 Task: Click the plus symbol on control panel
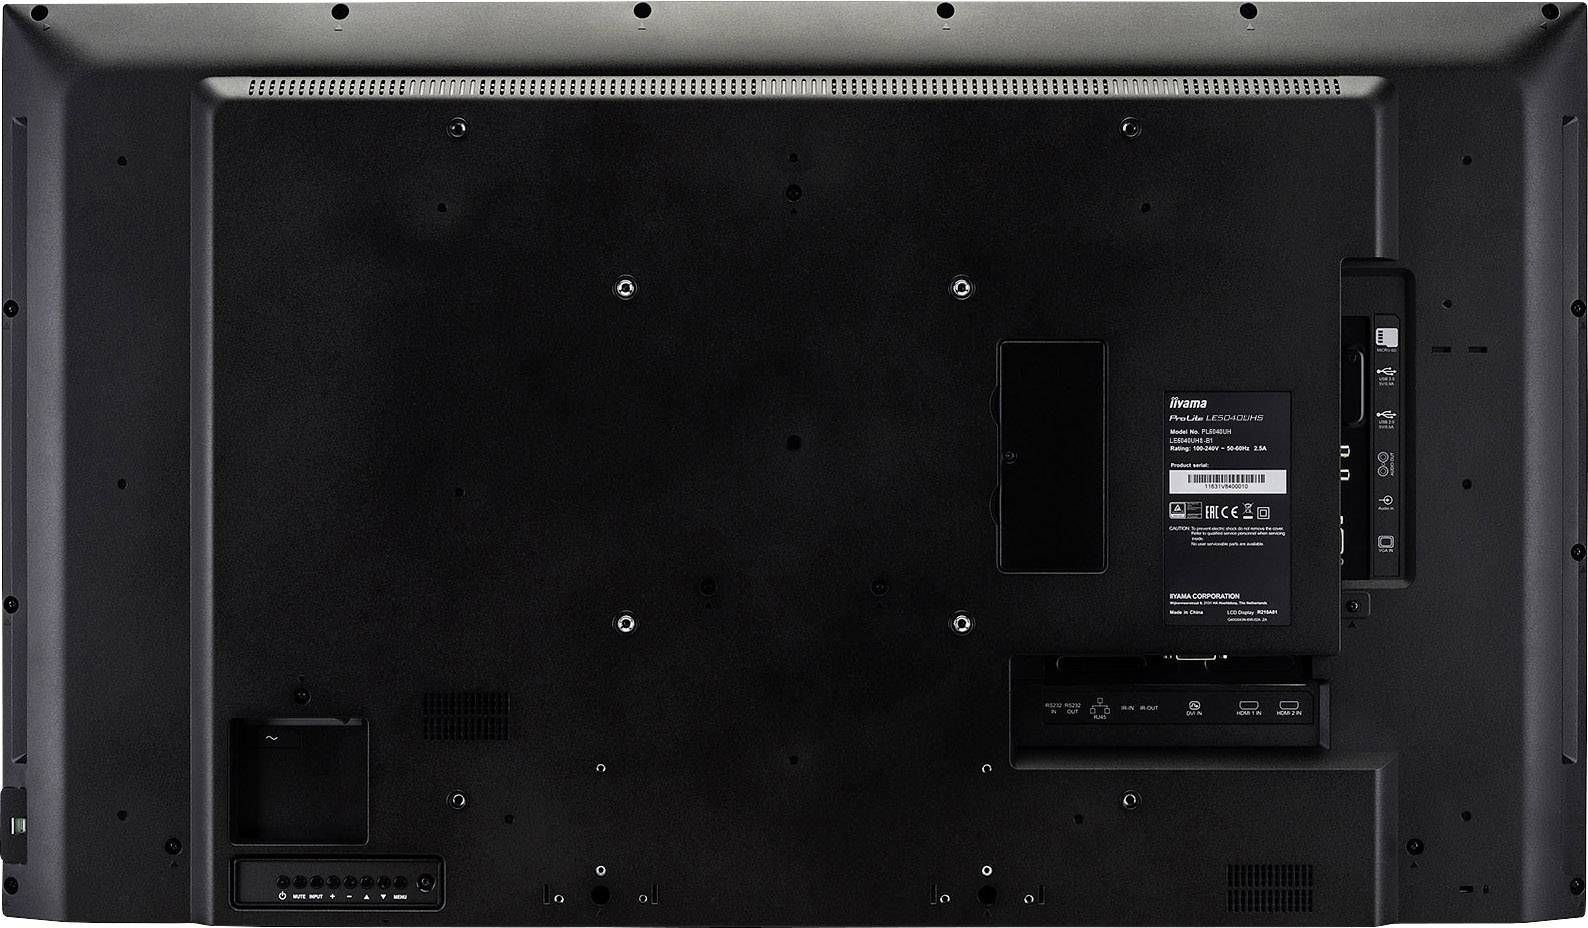pyautogui.click(x=333, y=897)
